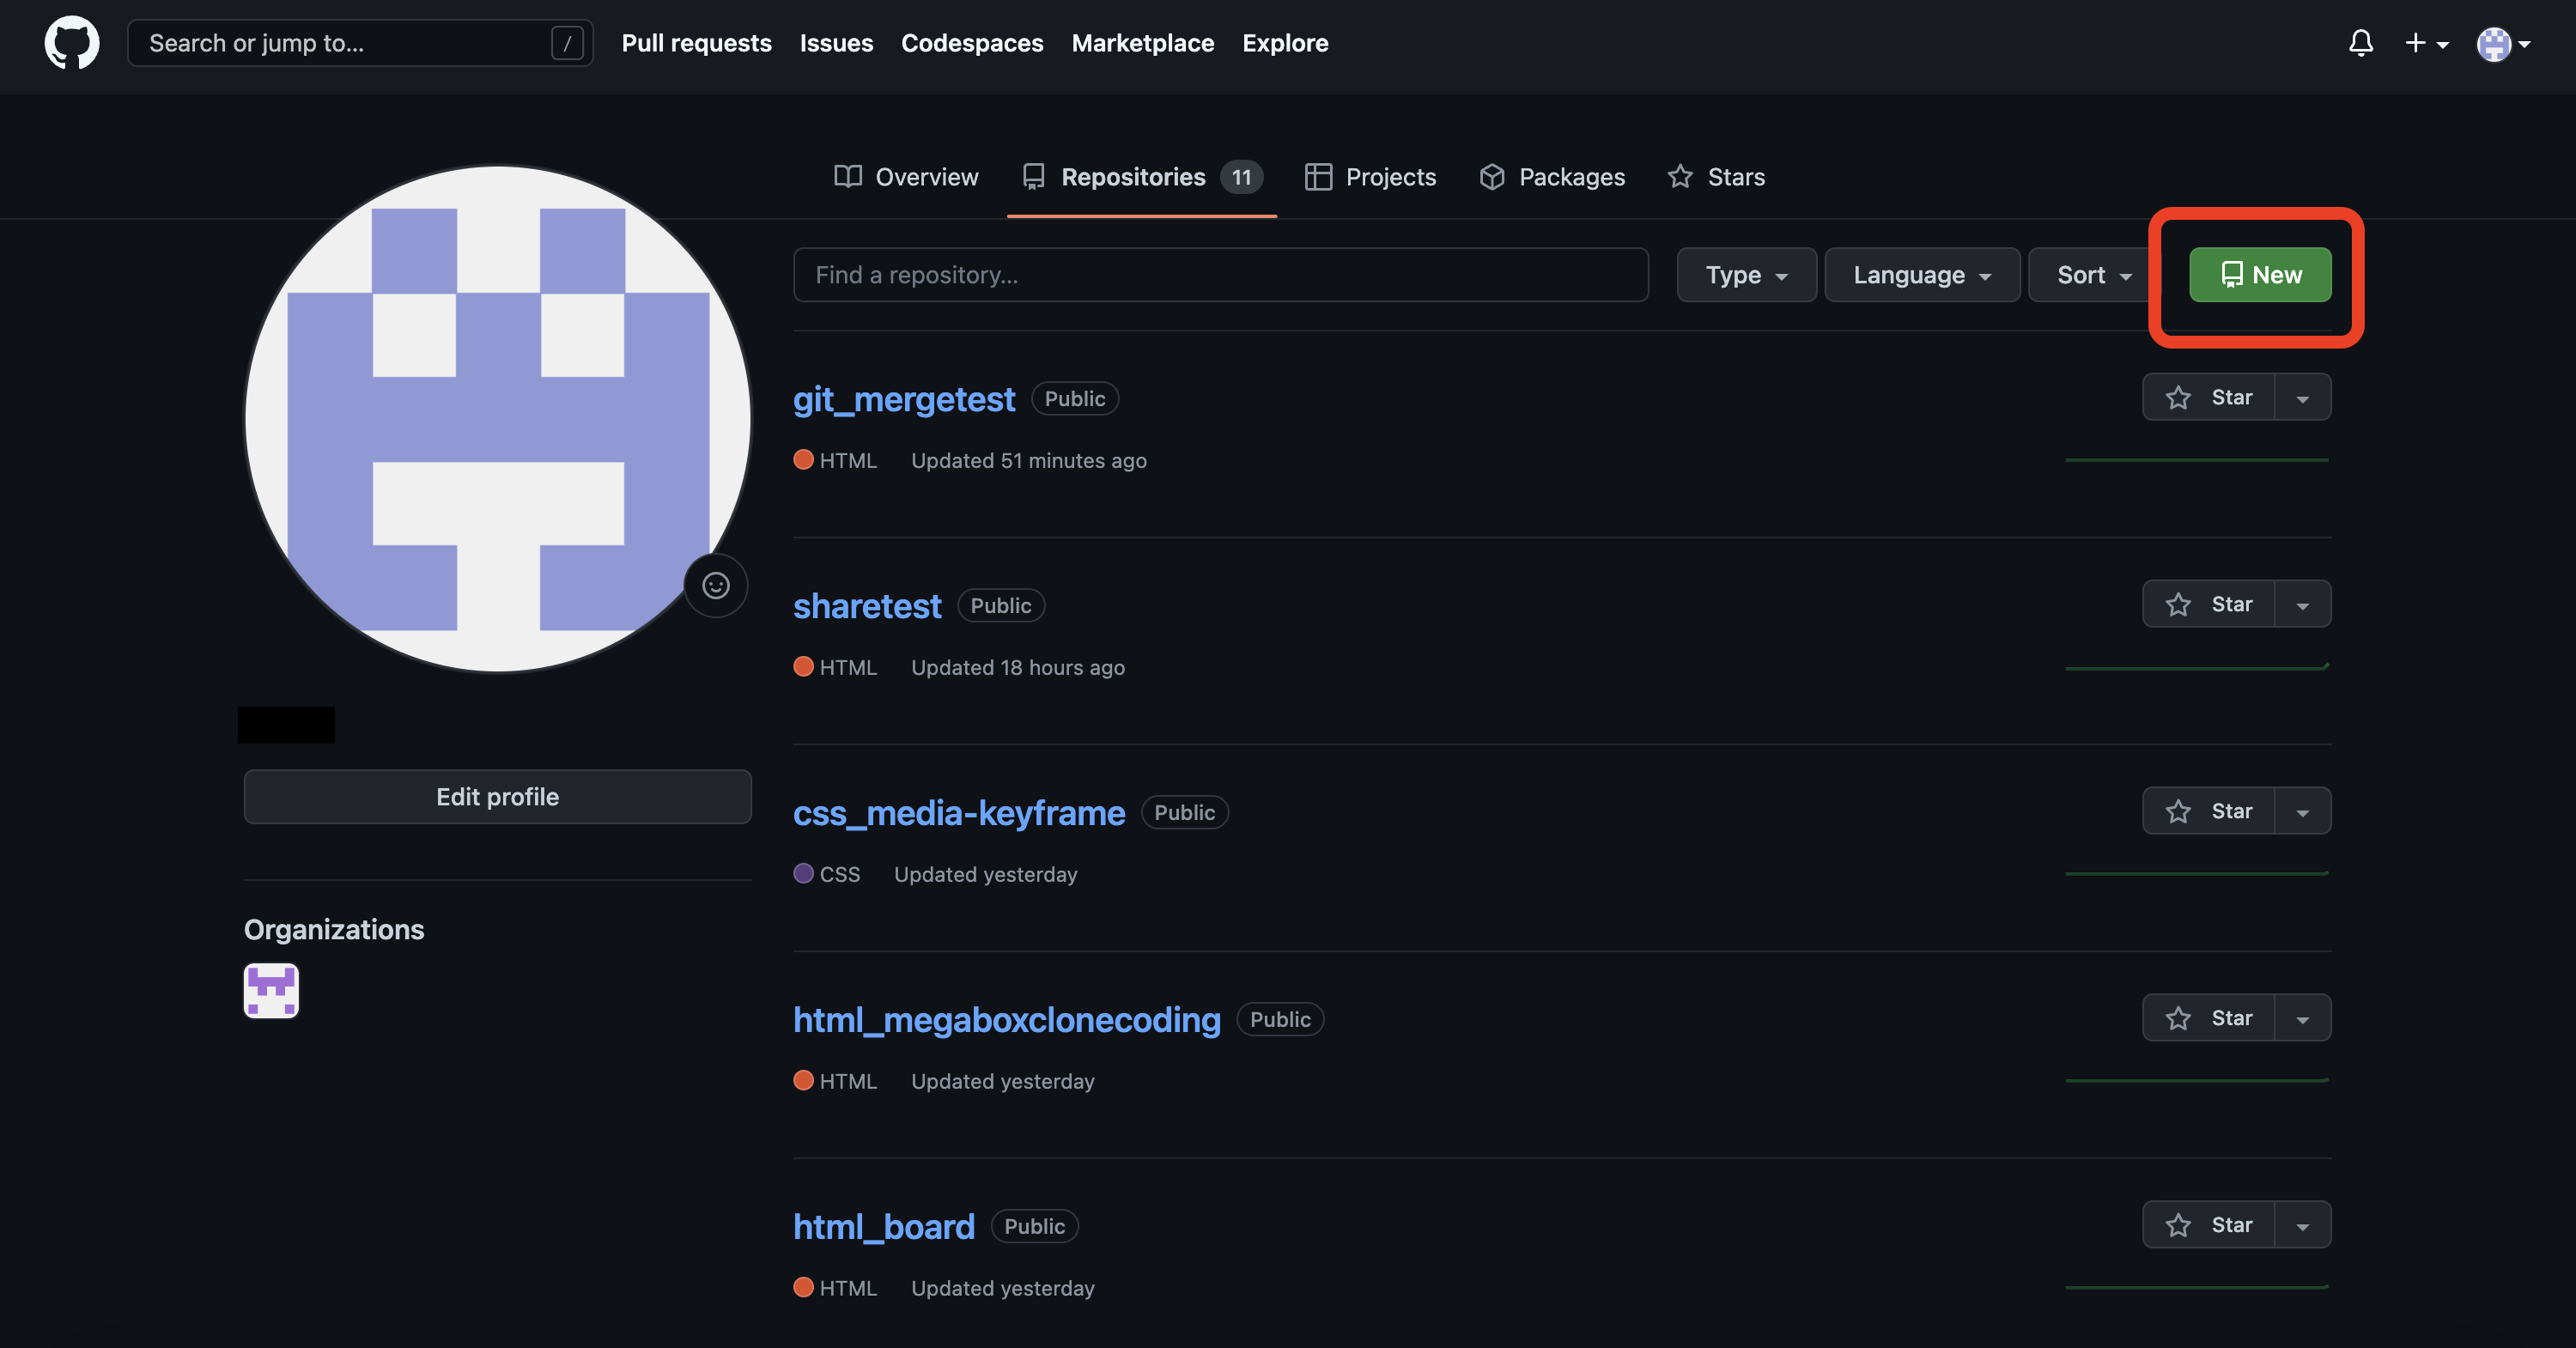Image resolution: width=2576 pixels, height=1348 pixels.
Task: Click the GitHub Octocat logo
Action: click(71, 43)
